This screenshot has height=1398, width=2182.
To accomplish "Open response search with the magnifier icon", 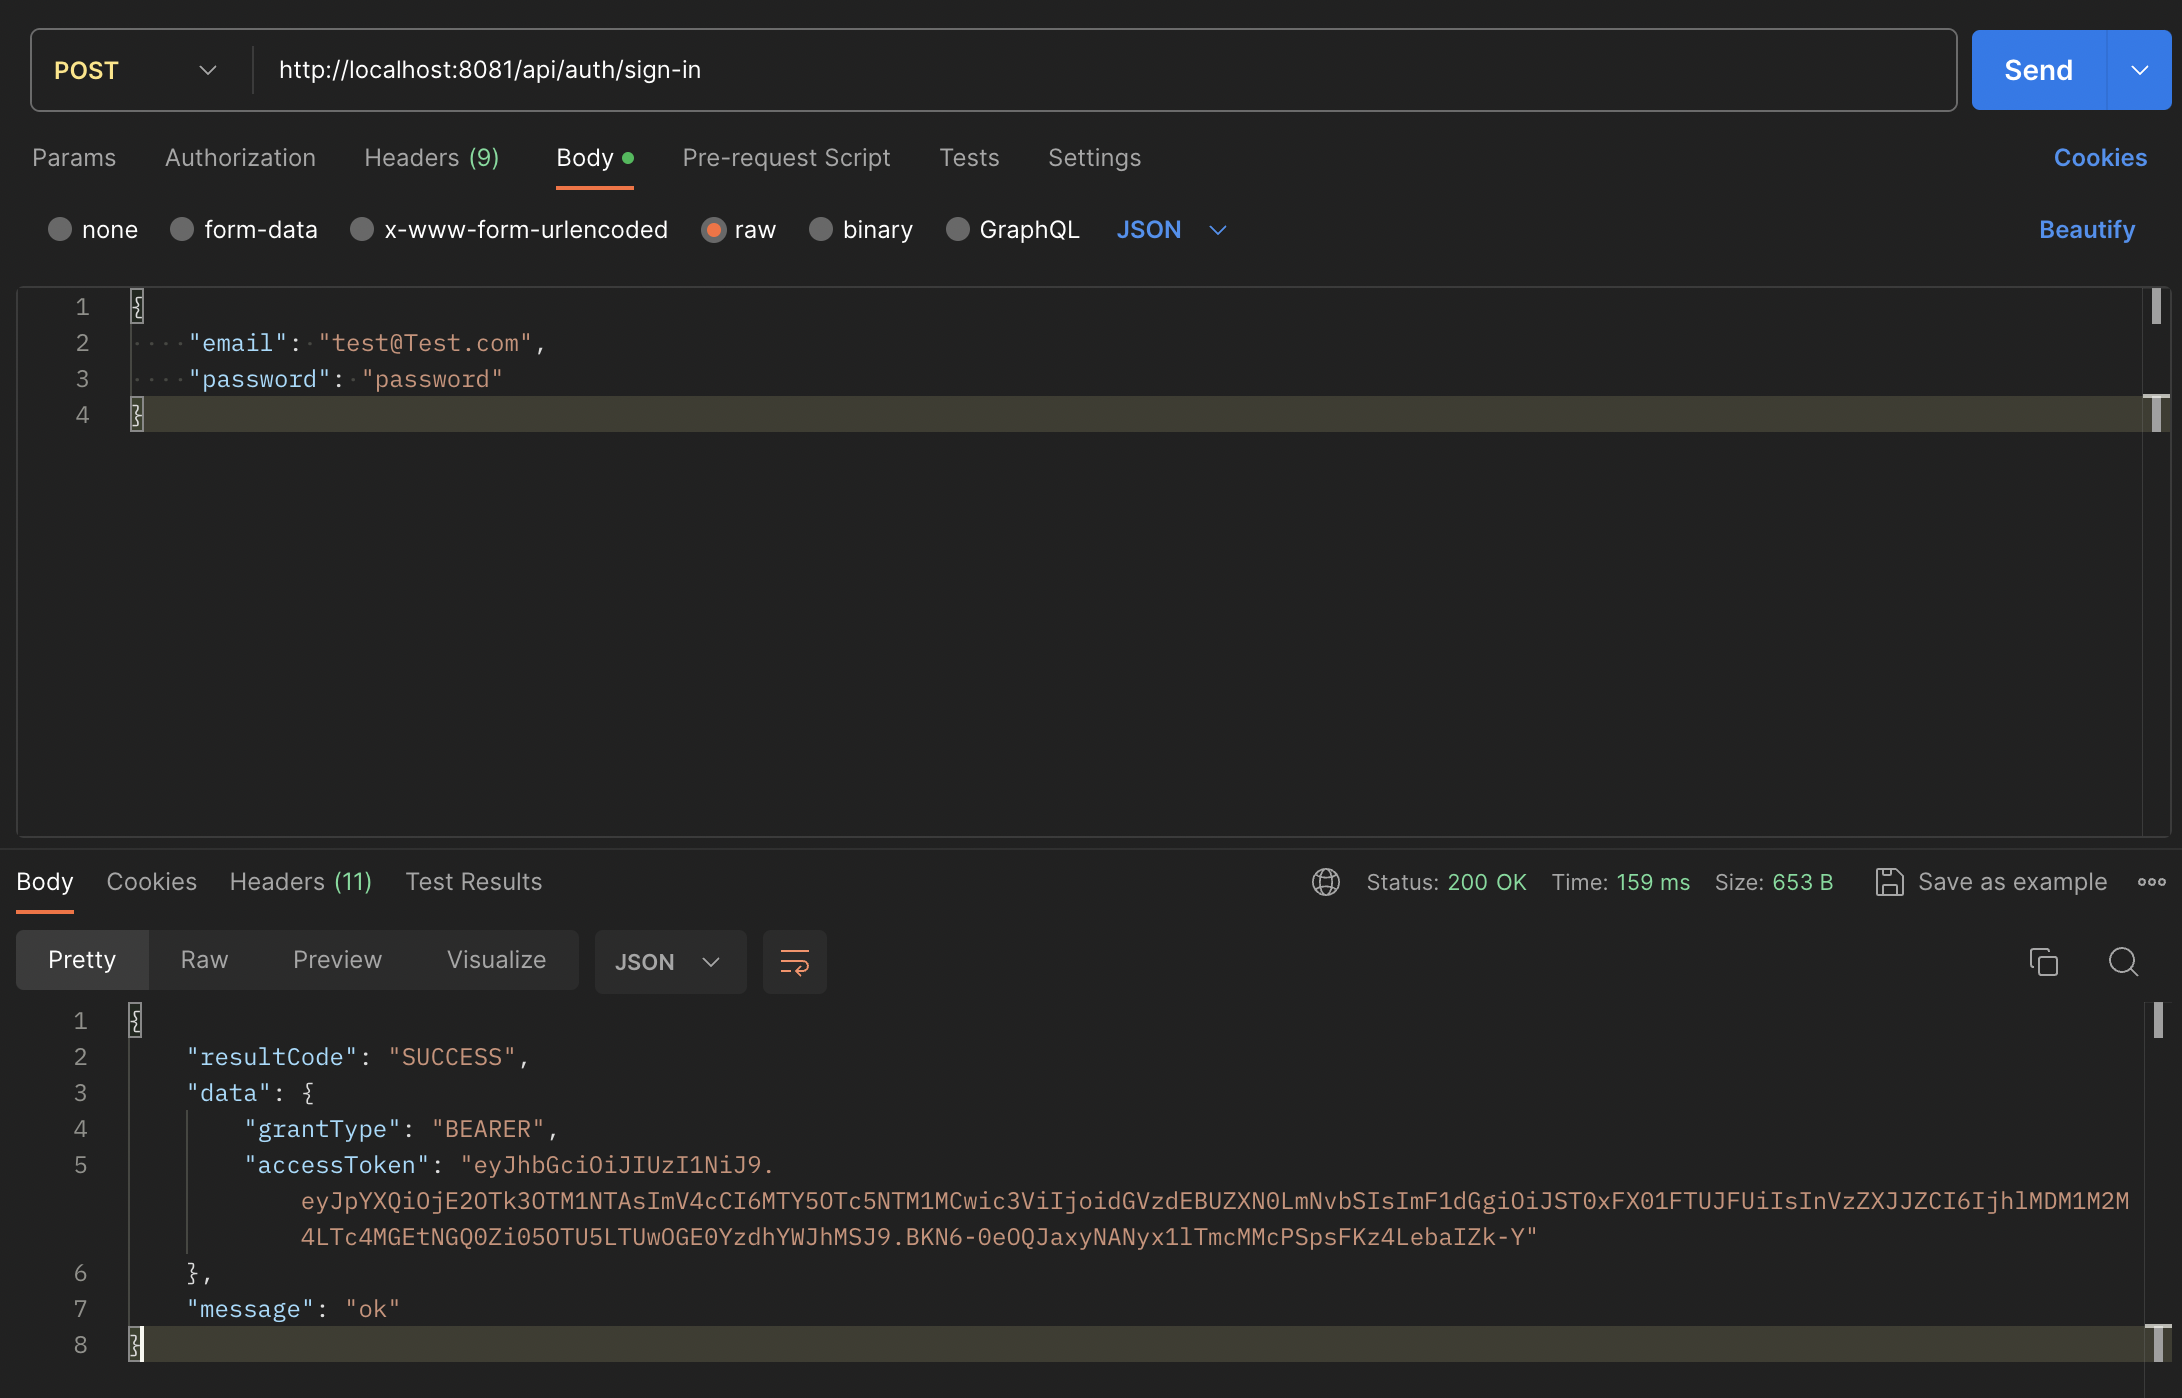I will (x=2123, y=962).
